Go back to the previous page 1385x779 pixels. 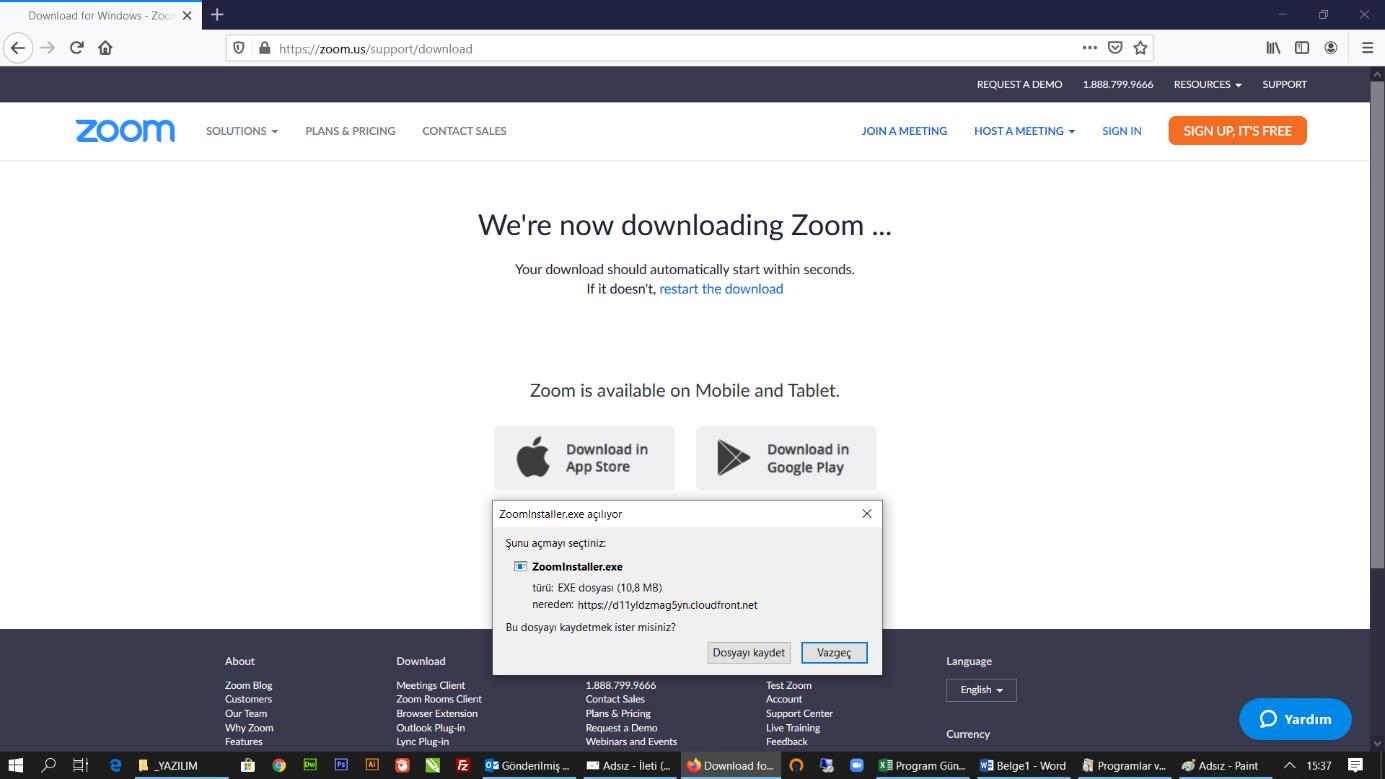point(18,48)
